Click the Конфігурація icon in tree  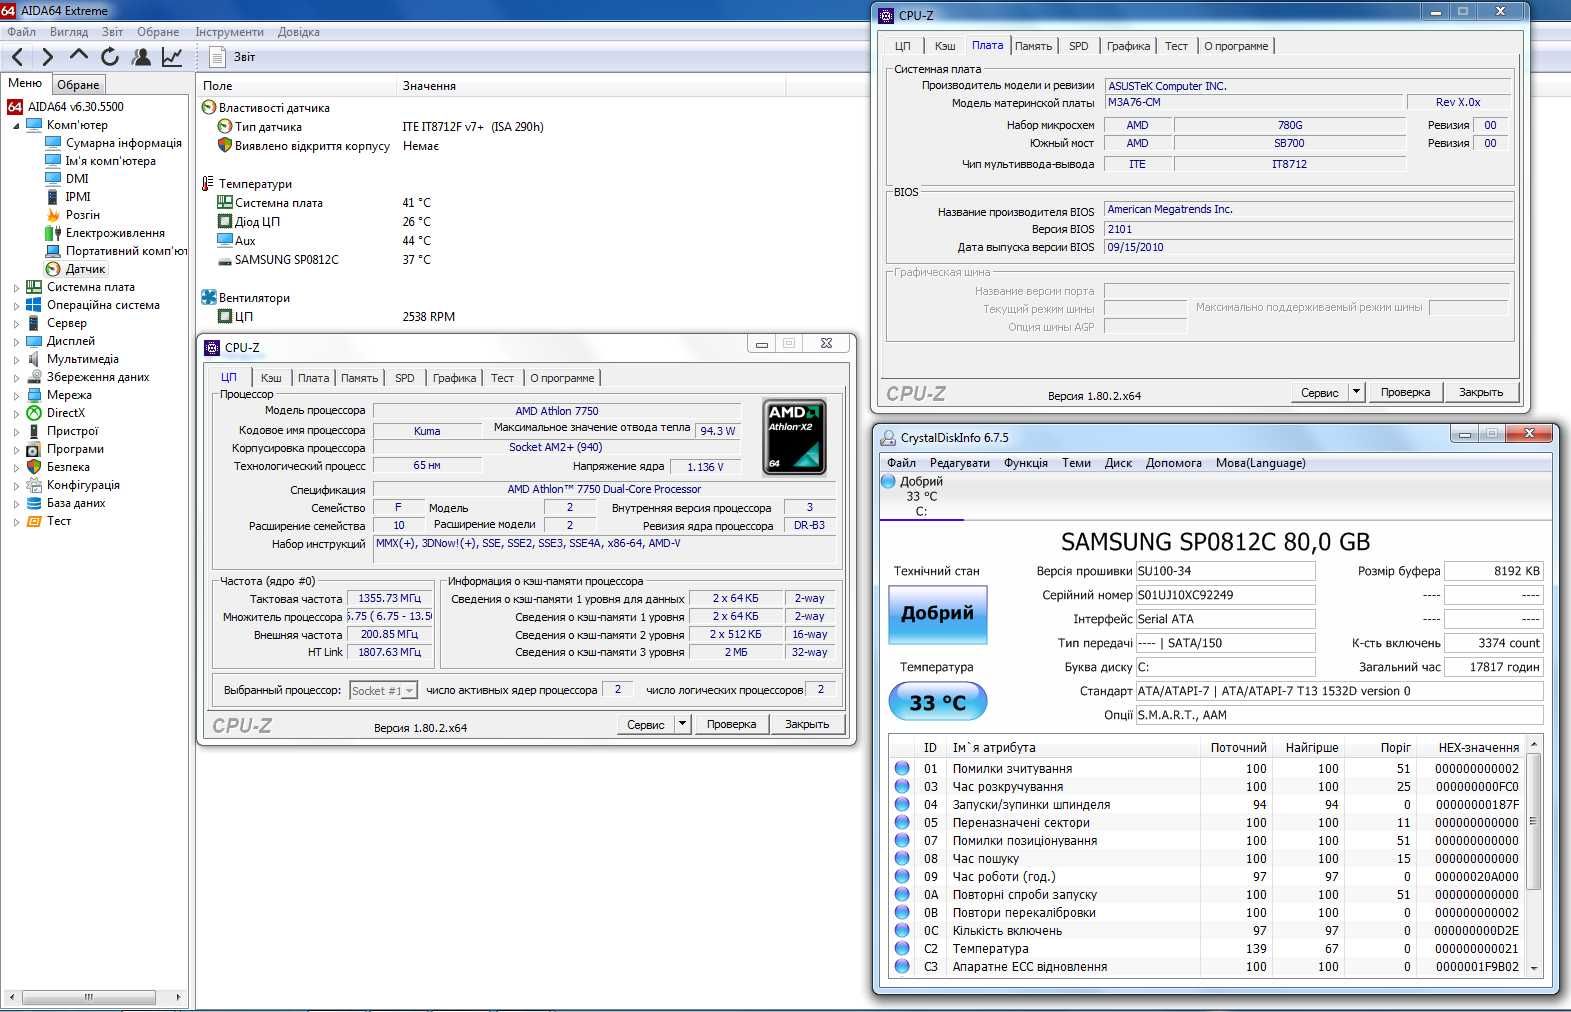coord(33,485)
